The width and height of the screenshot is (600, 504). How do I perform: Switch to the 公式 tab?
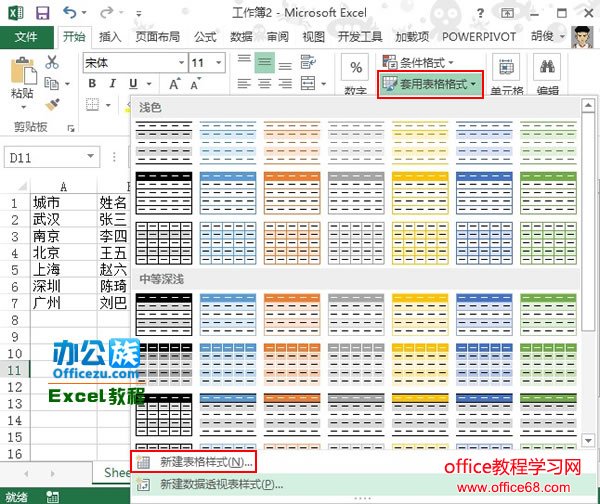pos(205,37)
